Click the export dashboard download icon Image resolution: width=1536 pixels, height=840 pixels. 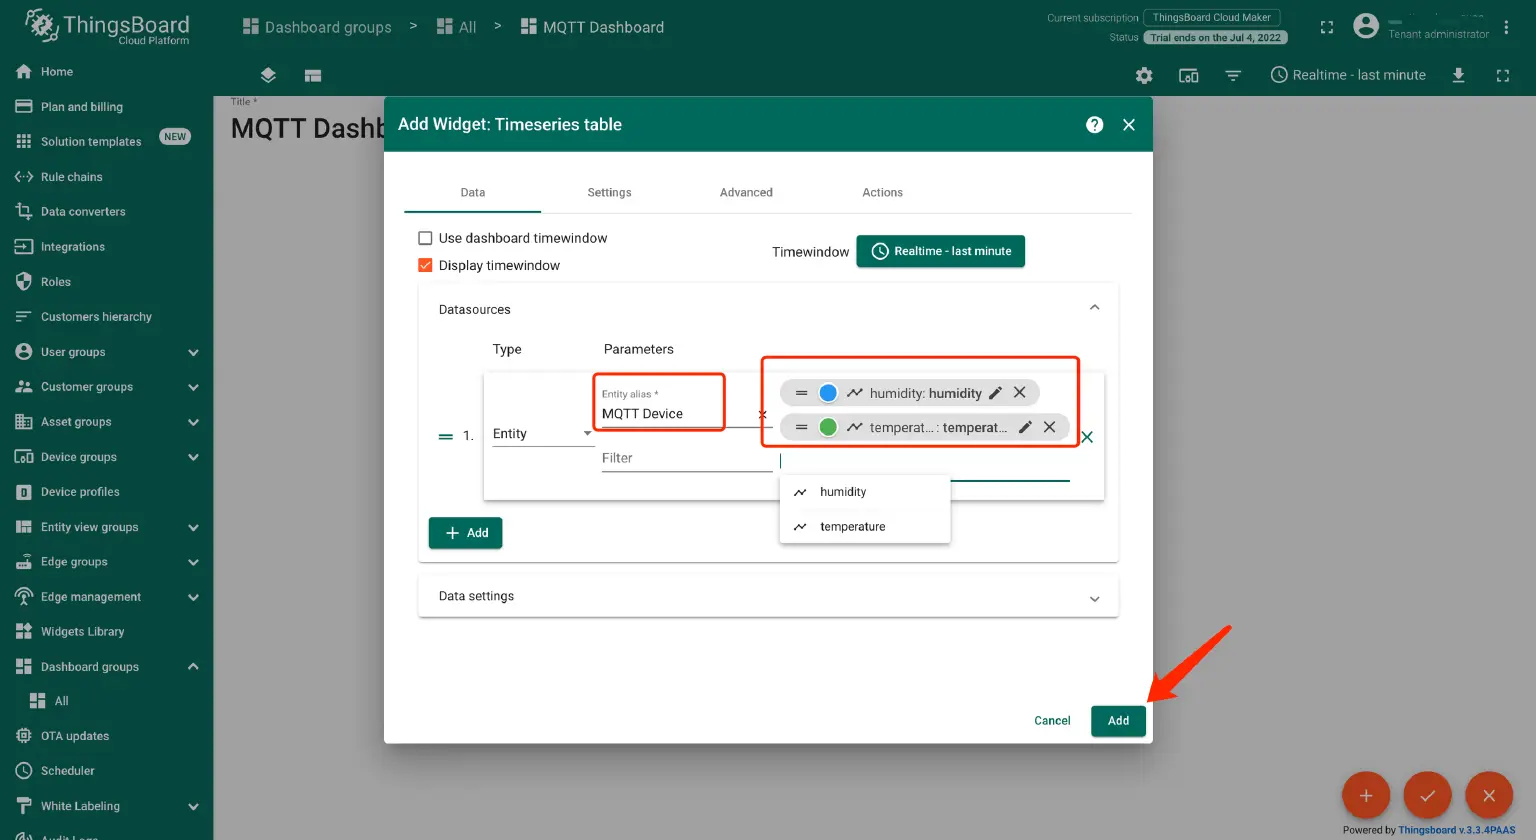point(1458,76)
